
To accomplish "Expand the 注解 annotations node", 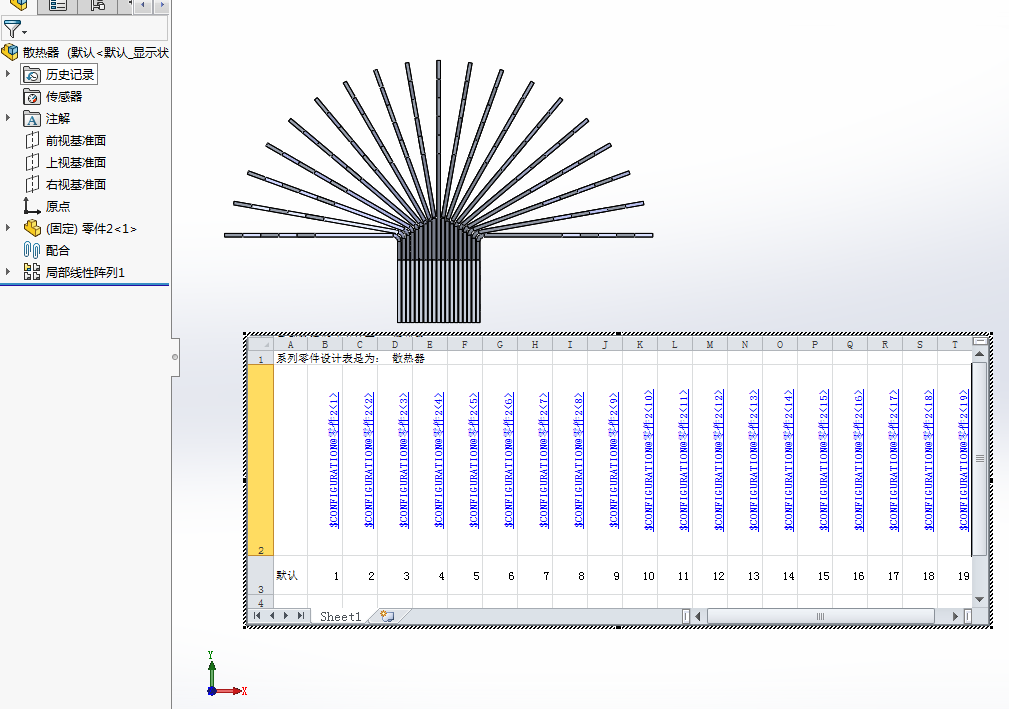I will (x=8, y=118).
